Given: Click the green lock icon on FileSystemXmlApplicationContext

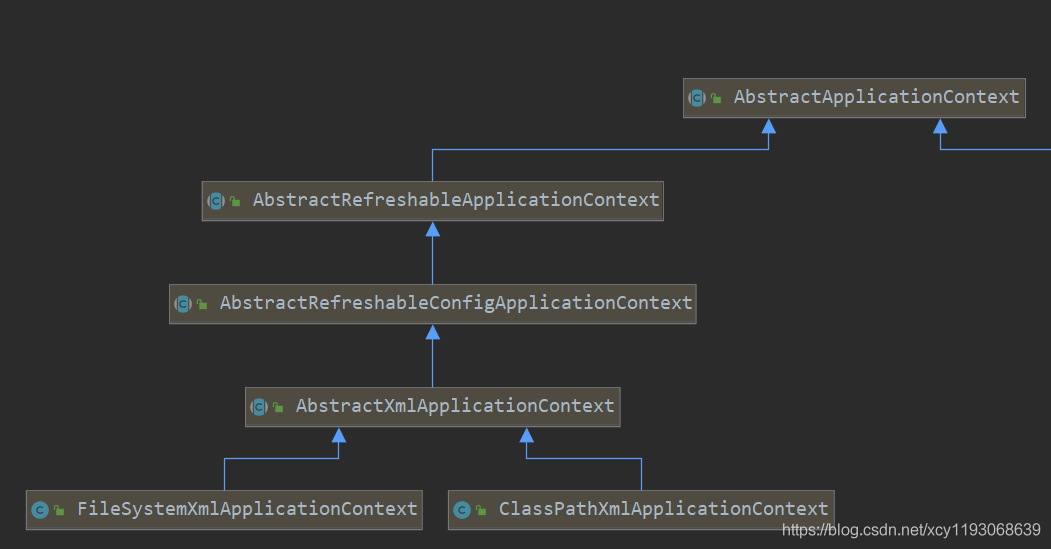Looking at the screenshot, I should (x=59, y=511).
